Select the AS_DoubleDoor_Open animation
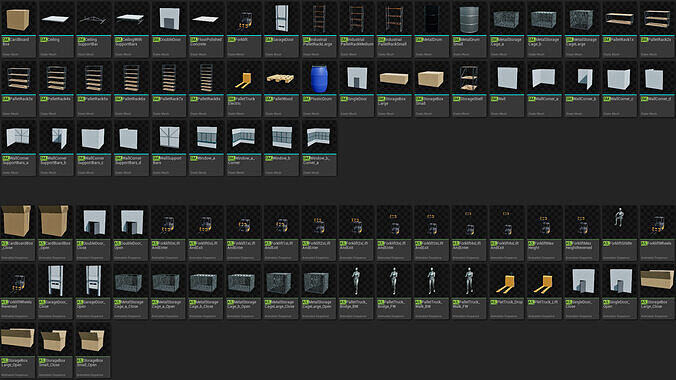This screenshot has height=380, width=676. [x=131, y=233]
